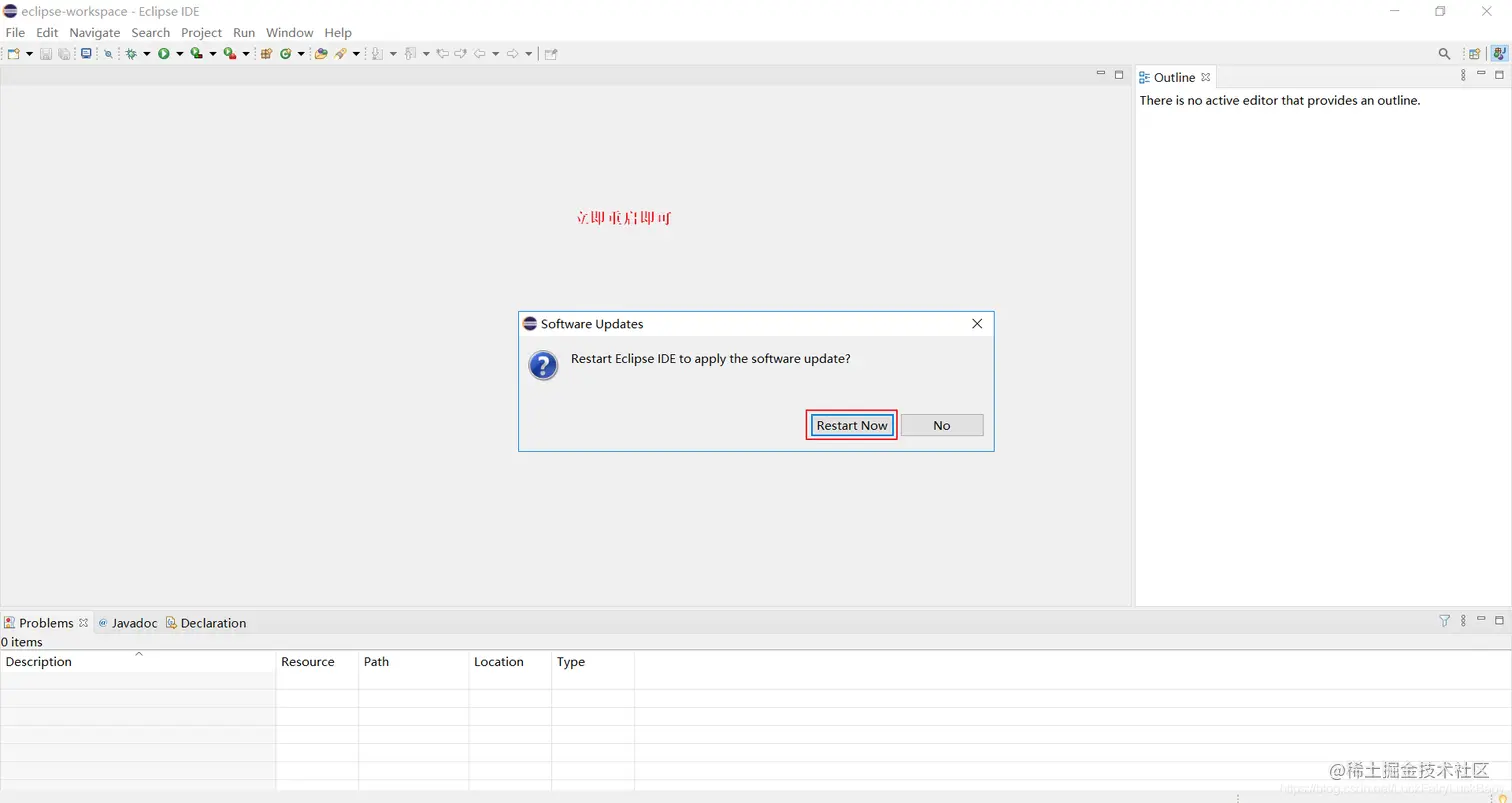
Task: Open the Project menu
Action: coord(201,32)
